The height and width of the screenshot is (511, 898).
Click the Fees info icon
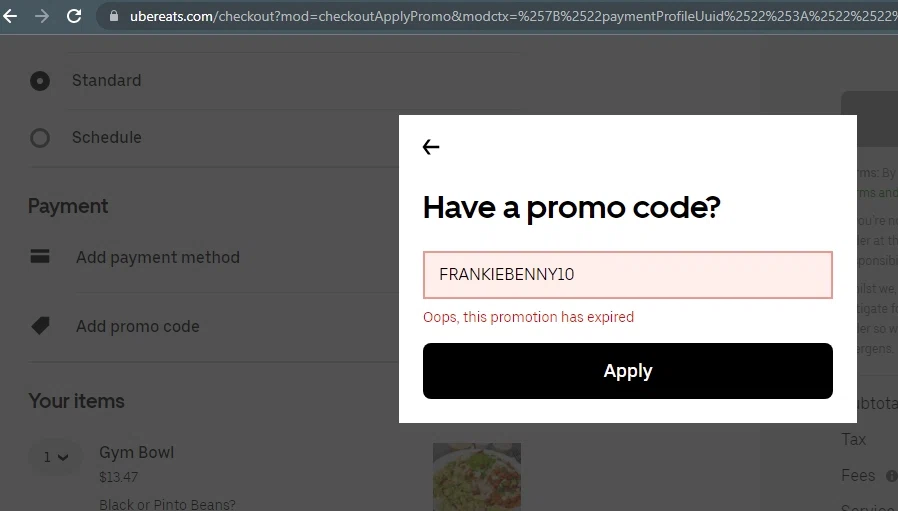point(892,475)
